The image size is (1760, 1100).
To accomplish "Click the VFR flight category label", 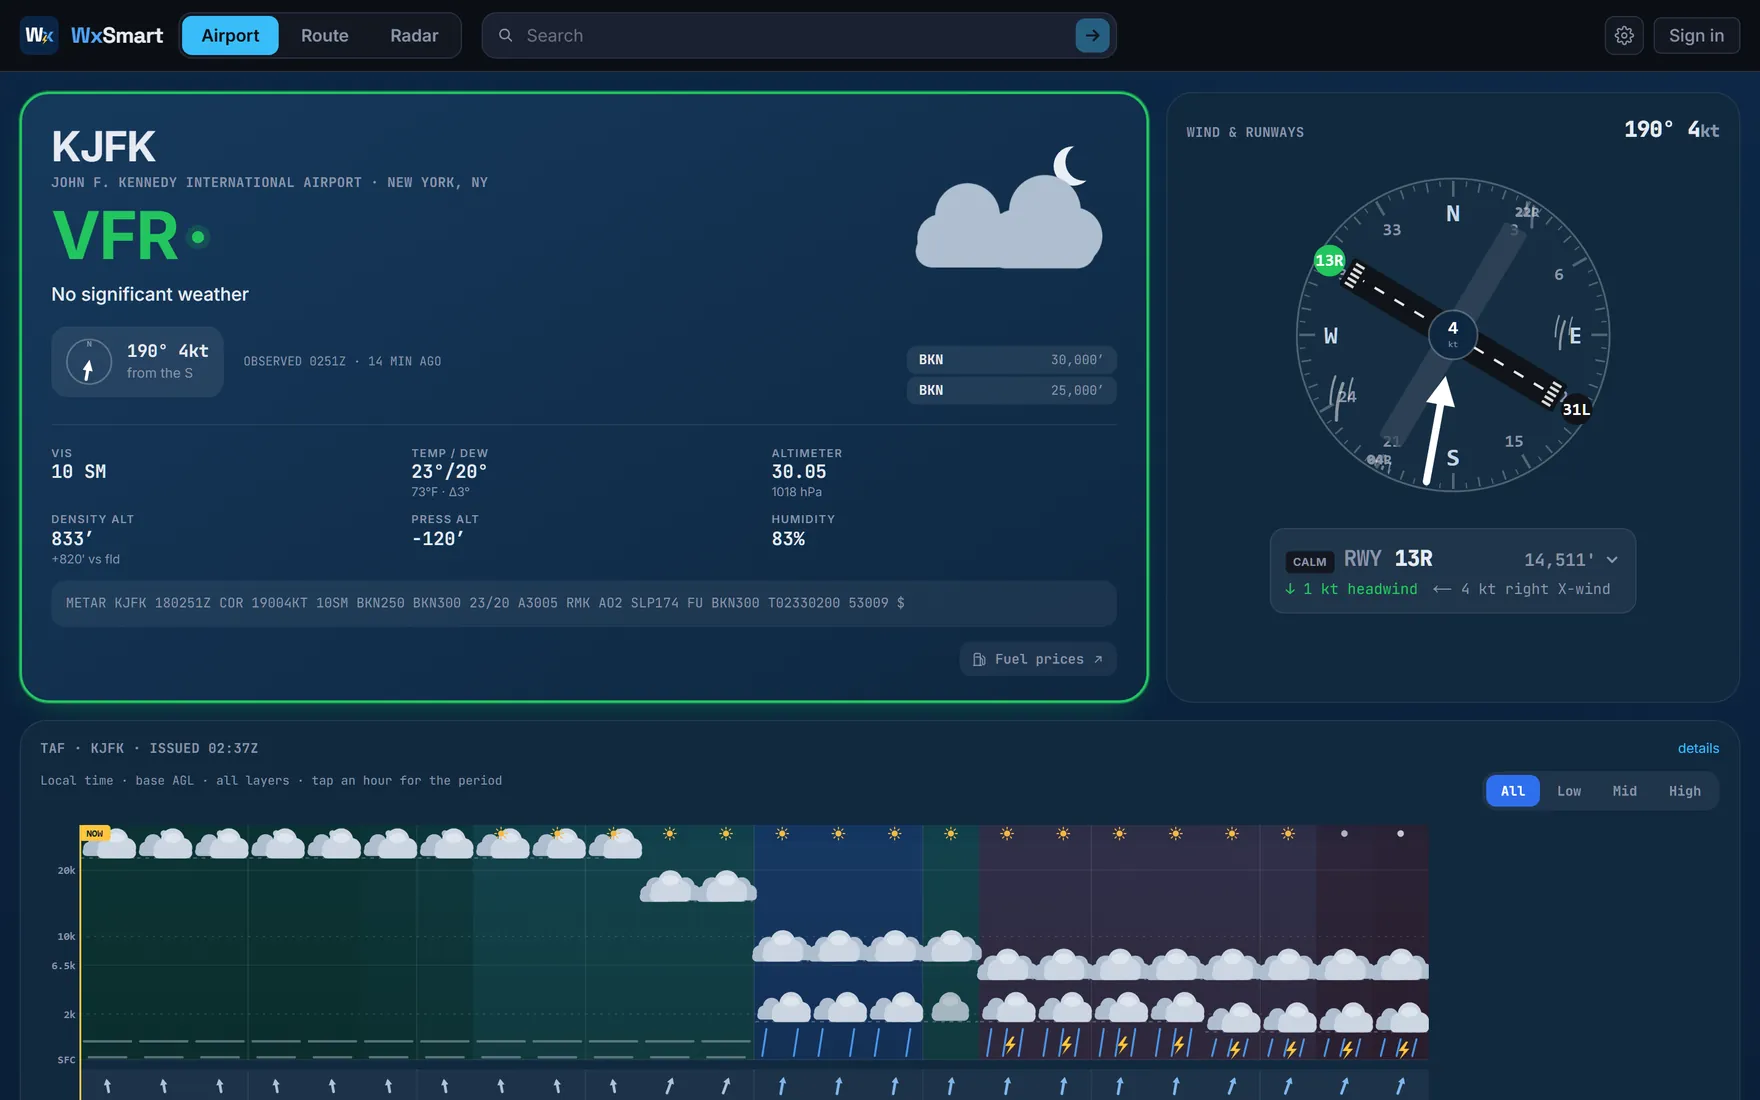I will (115, 237).
